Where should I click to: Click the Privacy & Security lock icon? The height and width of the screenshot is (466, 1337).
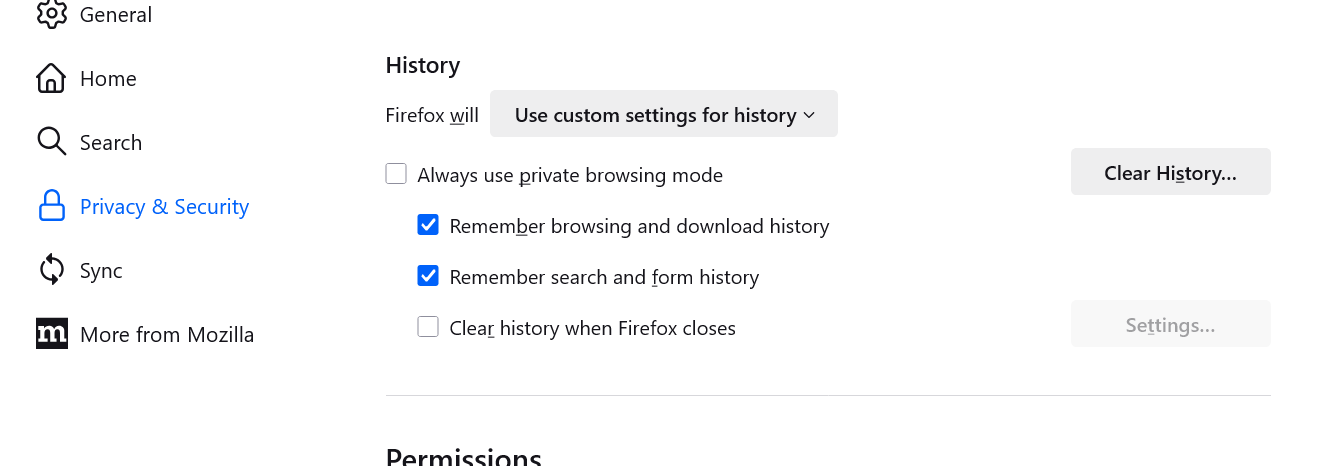click(51, 206)
